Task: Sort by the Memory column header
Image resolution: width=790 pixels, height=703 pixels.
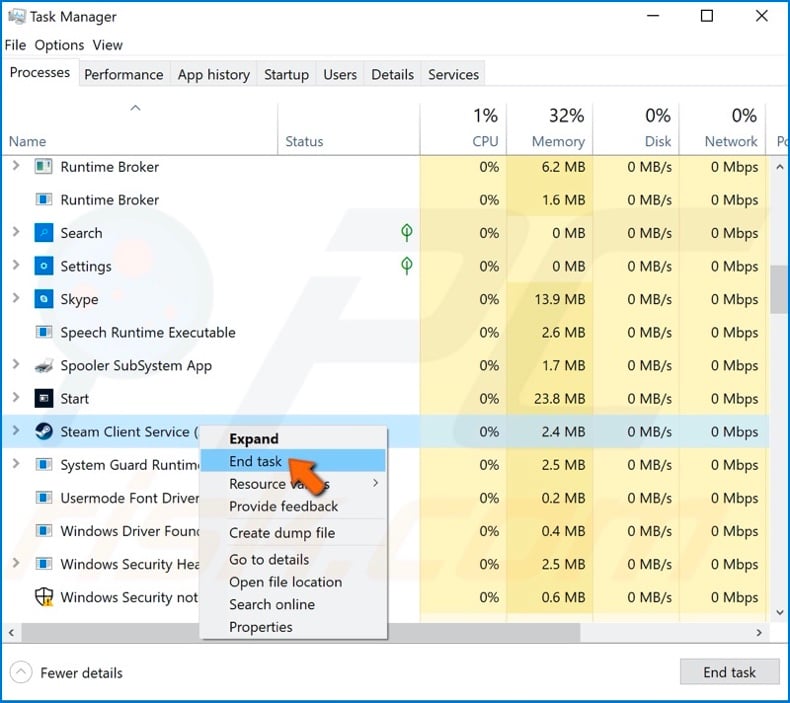Action: point(550,129)
